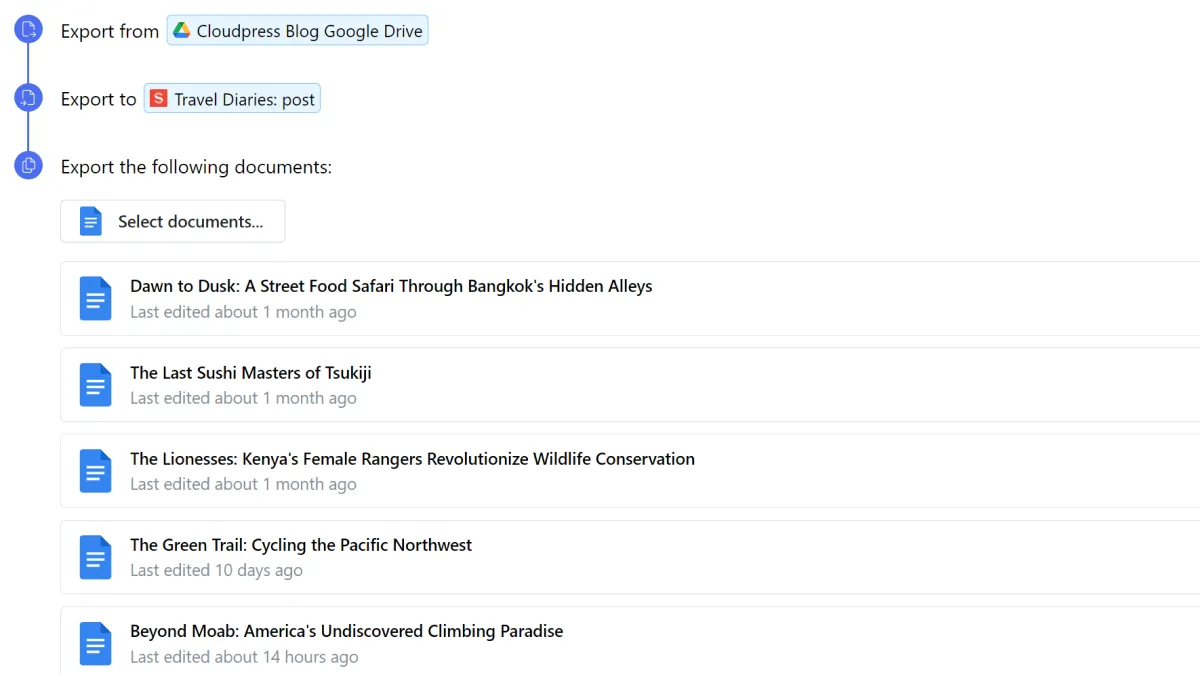Click the Last edited 10 days ago text
Viewport: 1200px width, 675px height.
pos(216,570)
